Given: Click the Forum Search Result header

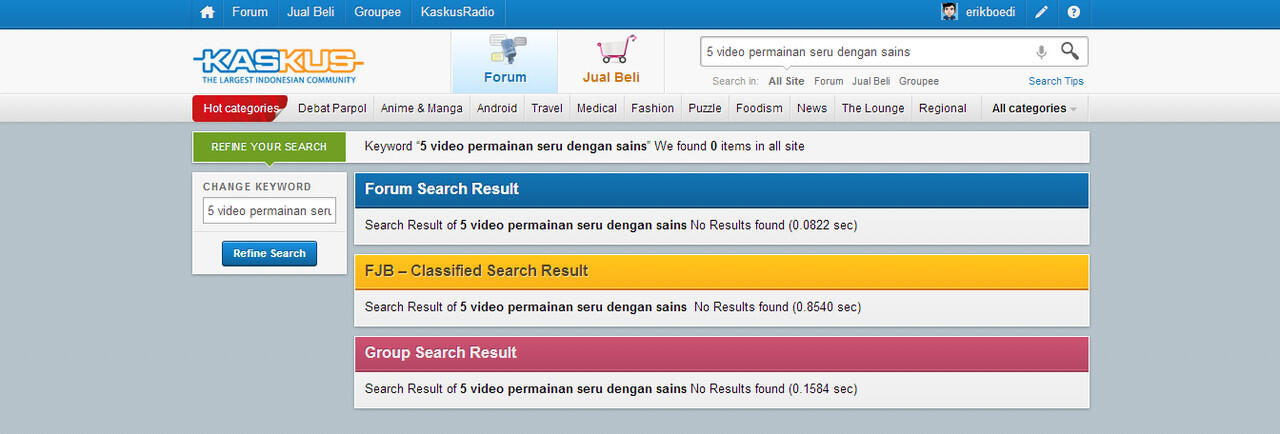Looking at the screenshot, I should [x=722, y=189].
